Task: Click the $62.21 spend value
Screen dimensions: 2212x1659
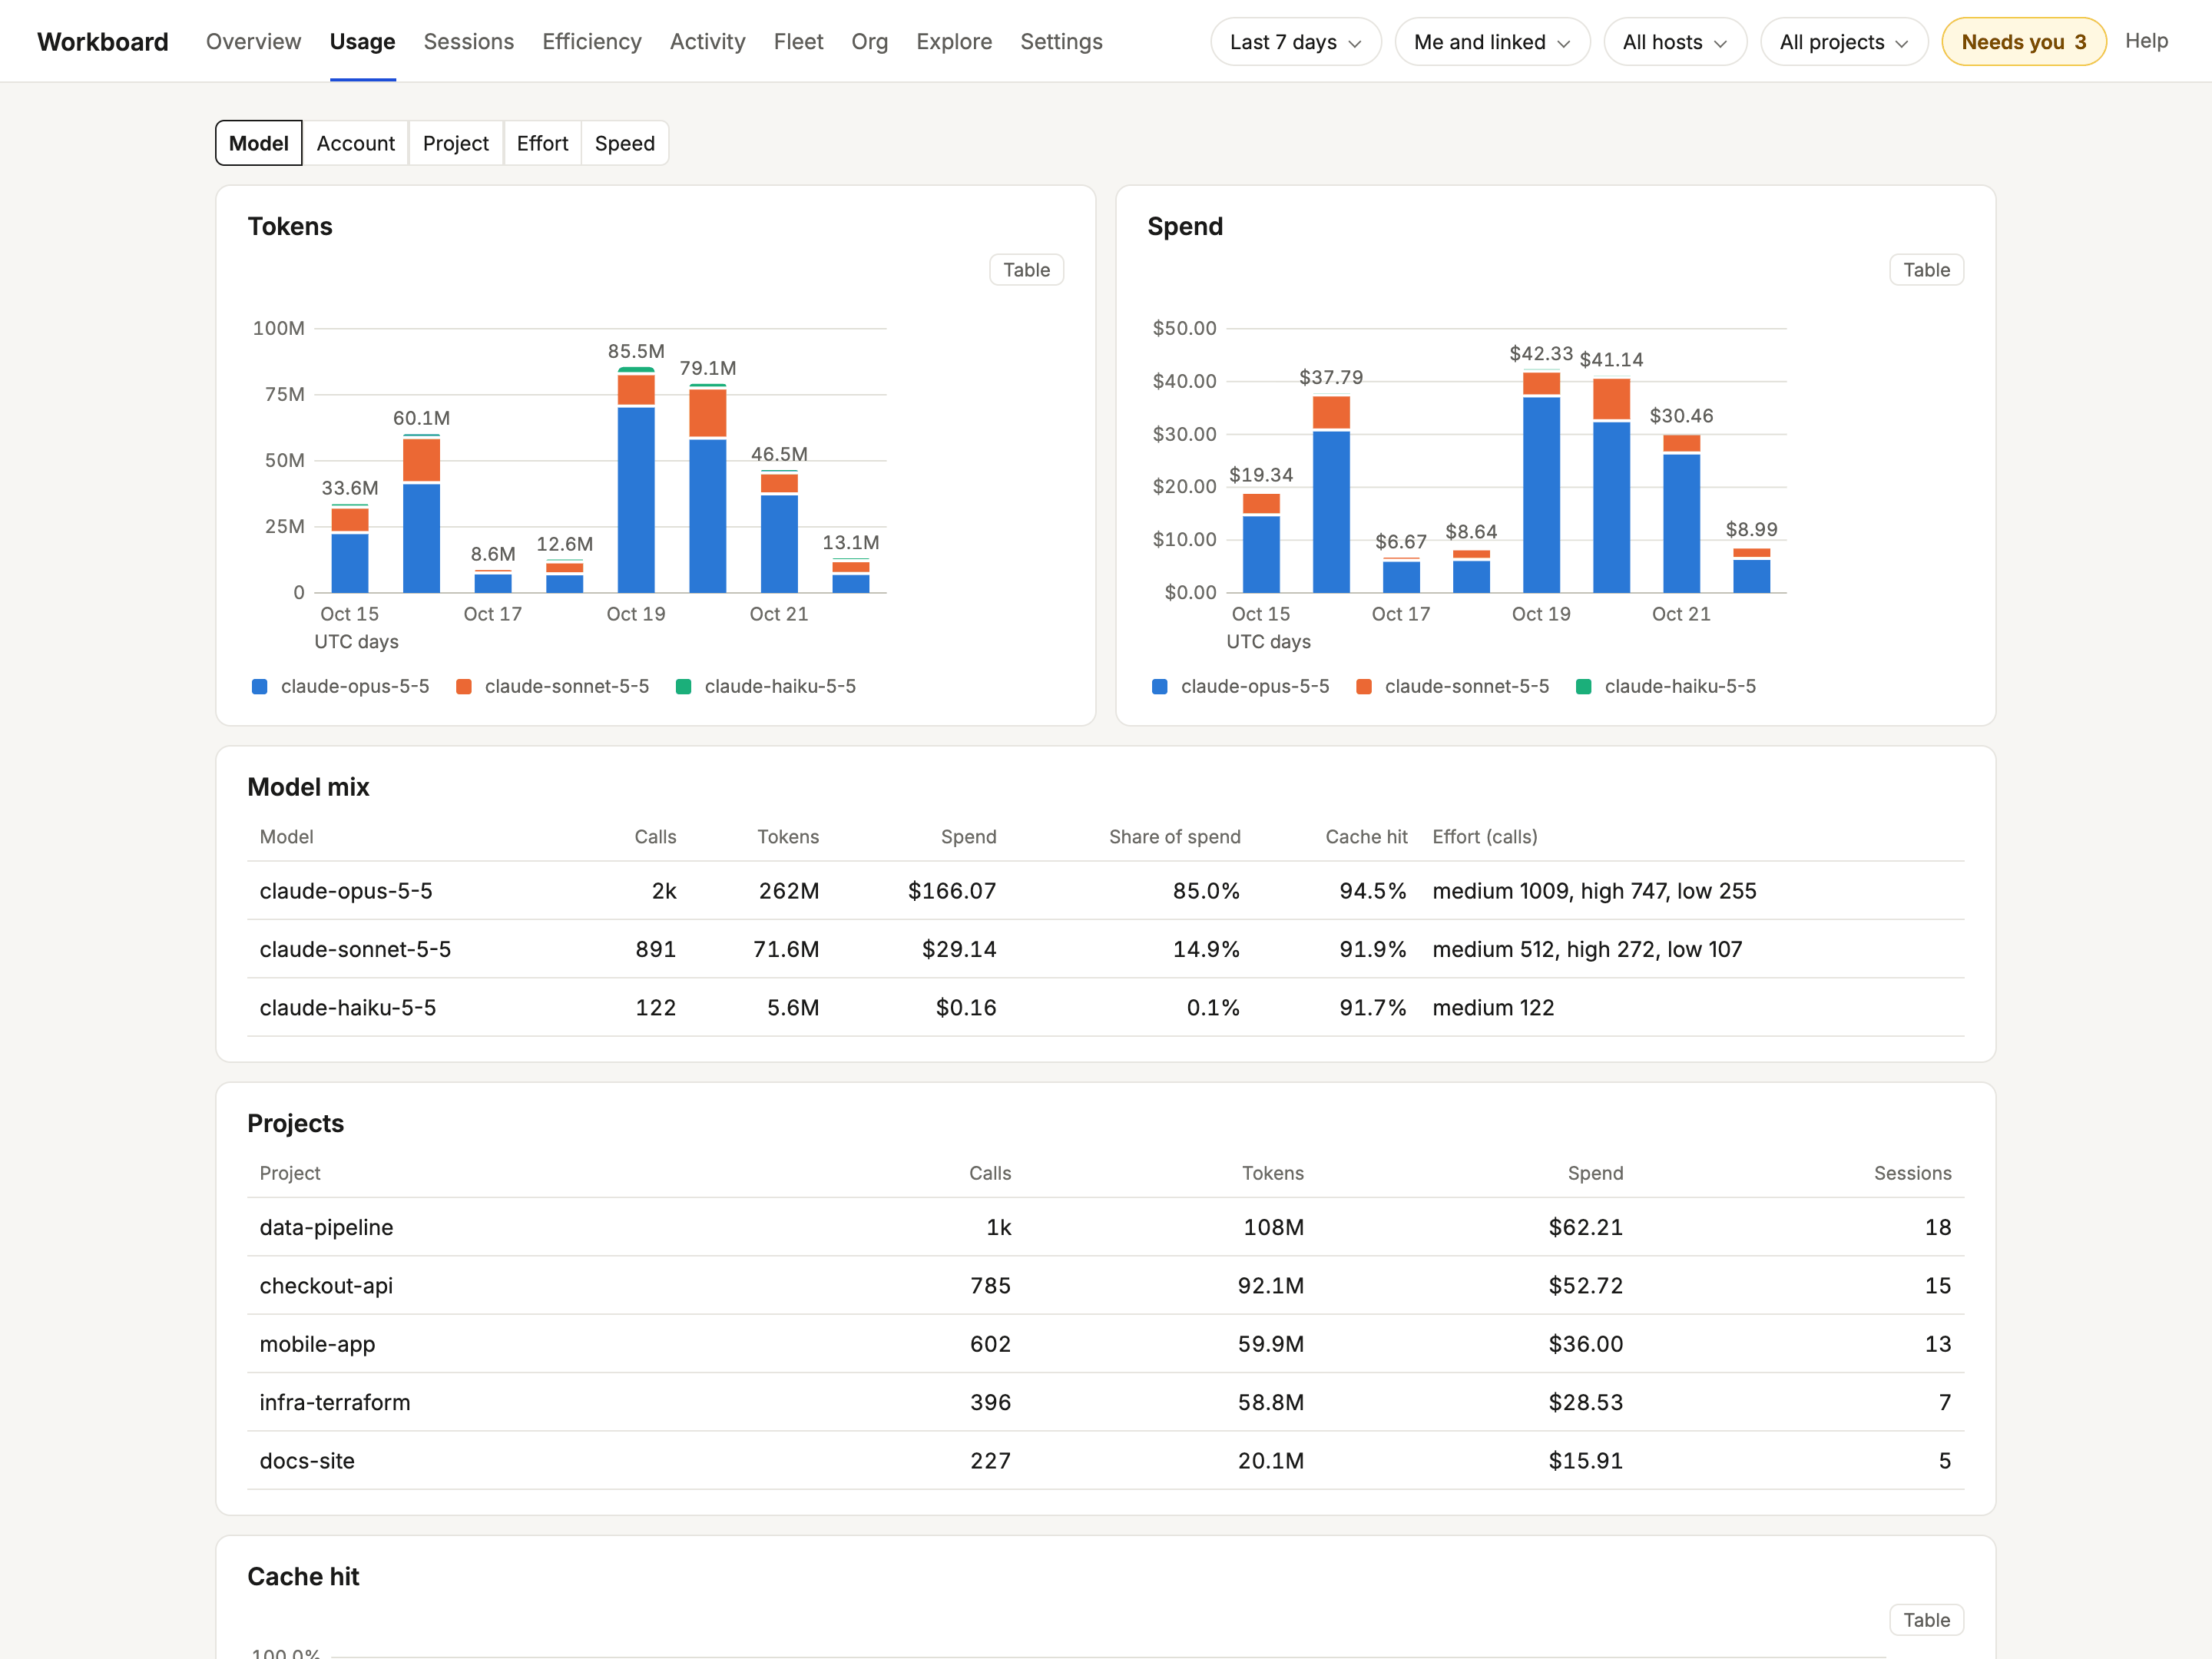Action: [x=1585, y=1227]
